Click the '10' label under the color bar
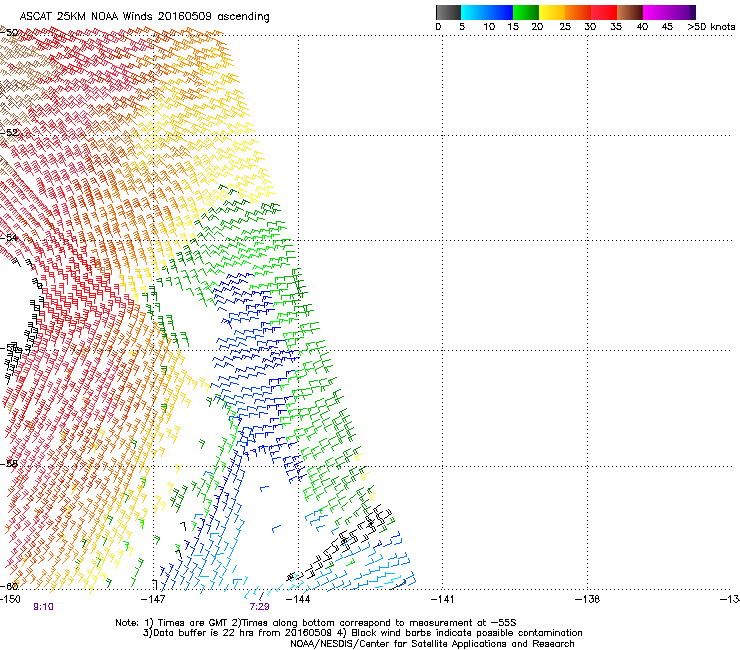This screenshot has width=740, height=650. (x=489, y=27)
